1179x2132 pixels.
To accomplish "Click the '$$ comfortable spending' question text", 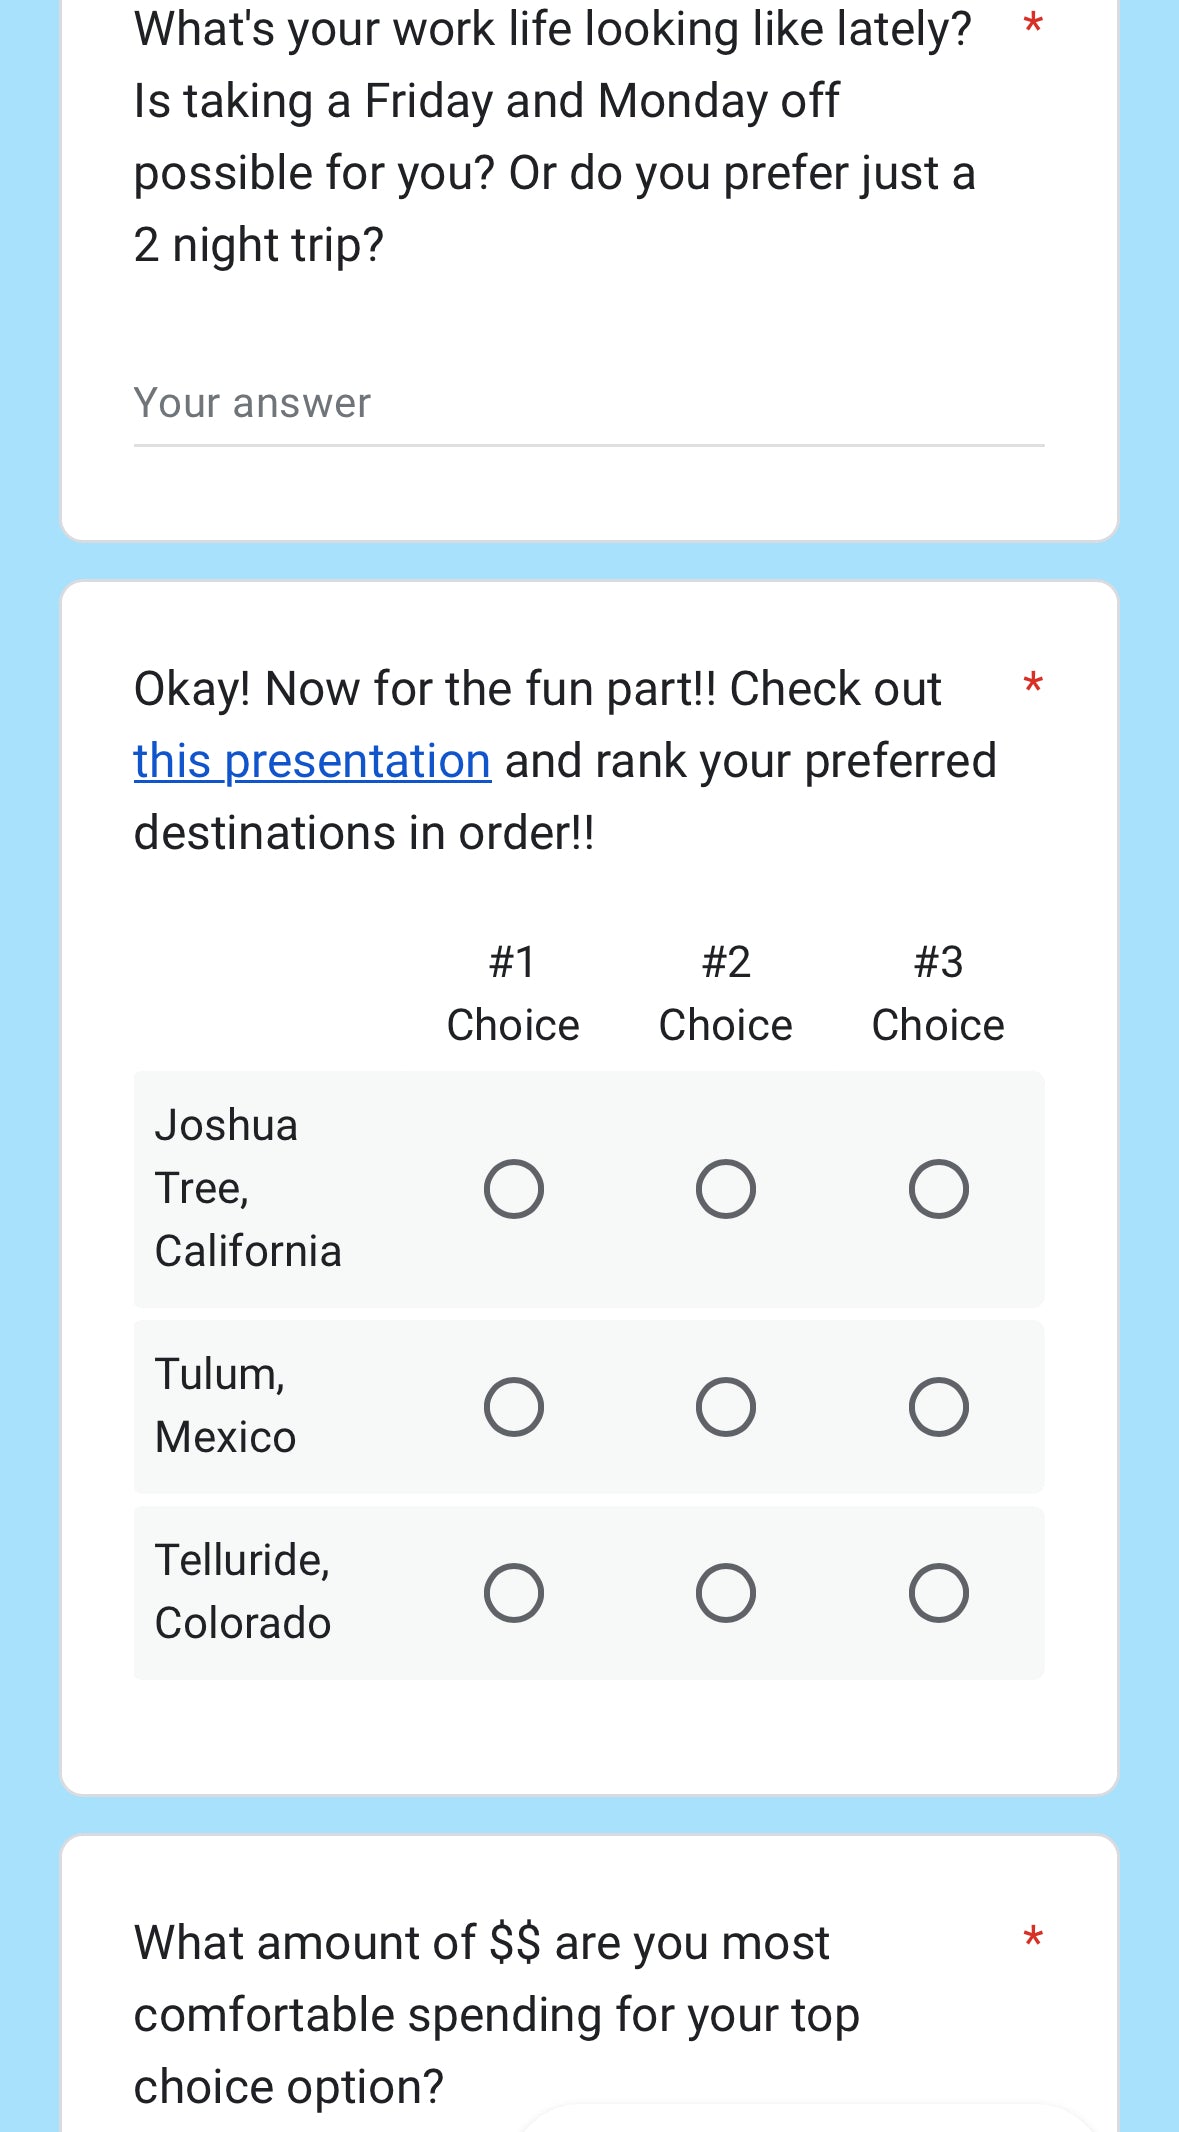I will click(x=496, y=2015).
